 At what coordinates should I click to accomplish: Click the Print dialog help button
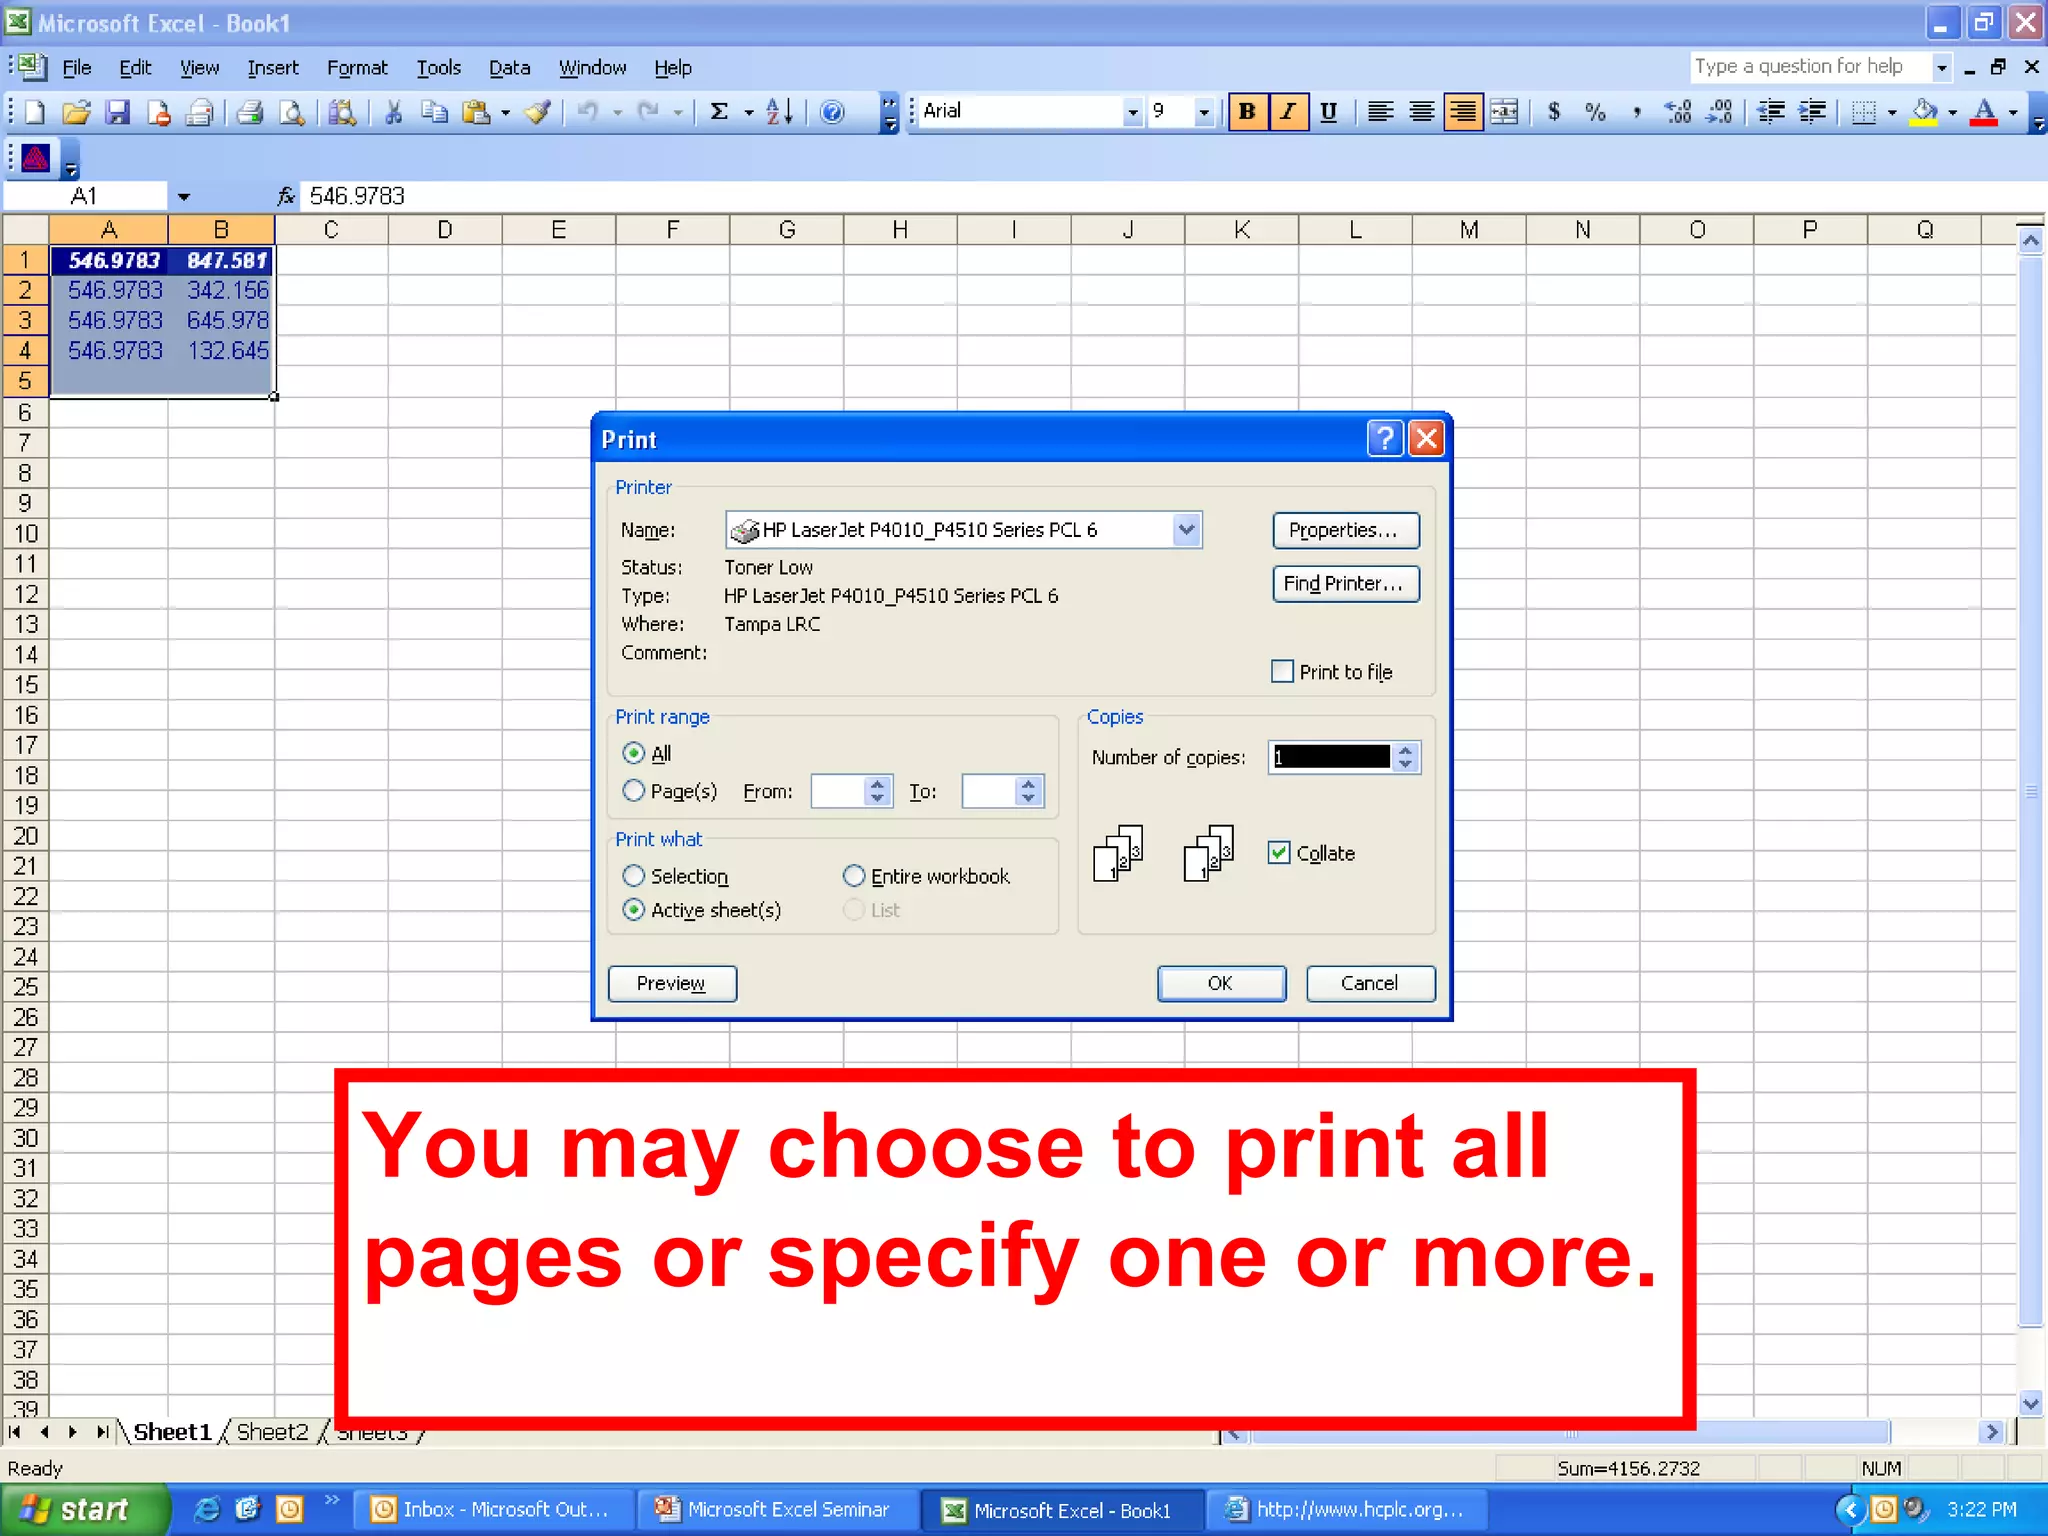pyautogui.click(x=1384, y=438)
